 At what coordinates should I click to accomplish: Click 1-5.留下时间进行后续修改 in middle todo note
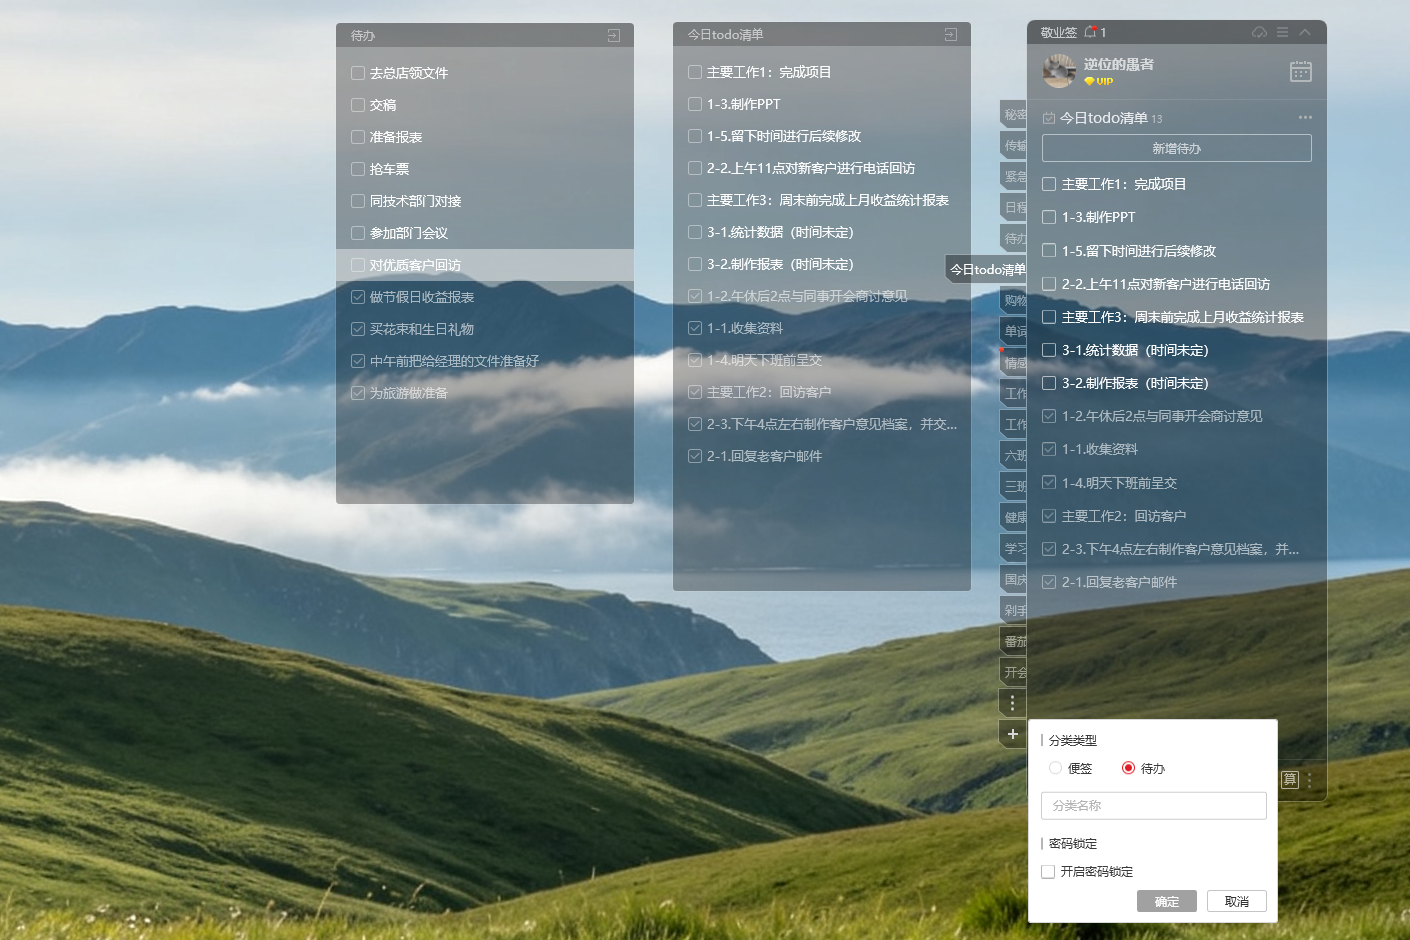784,136
